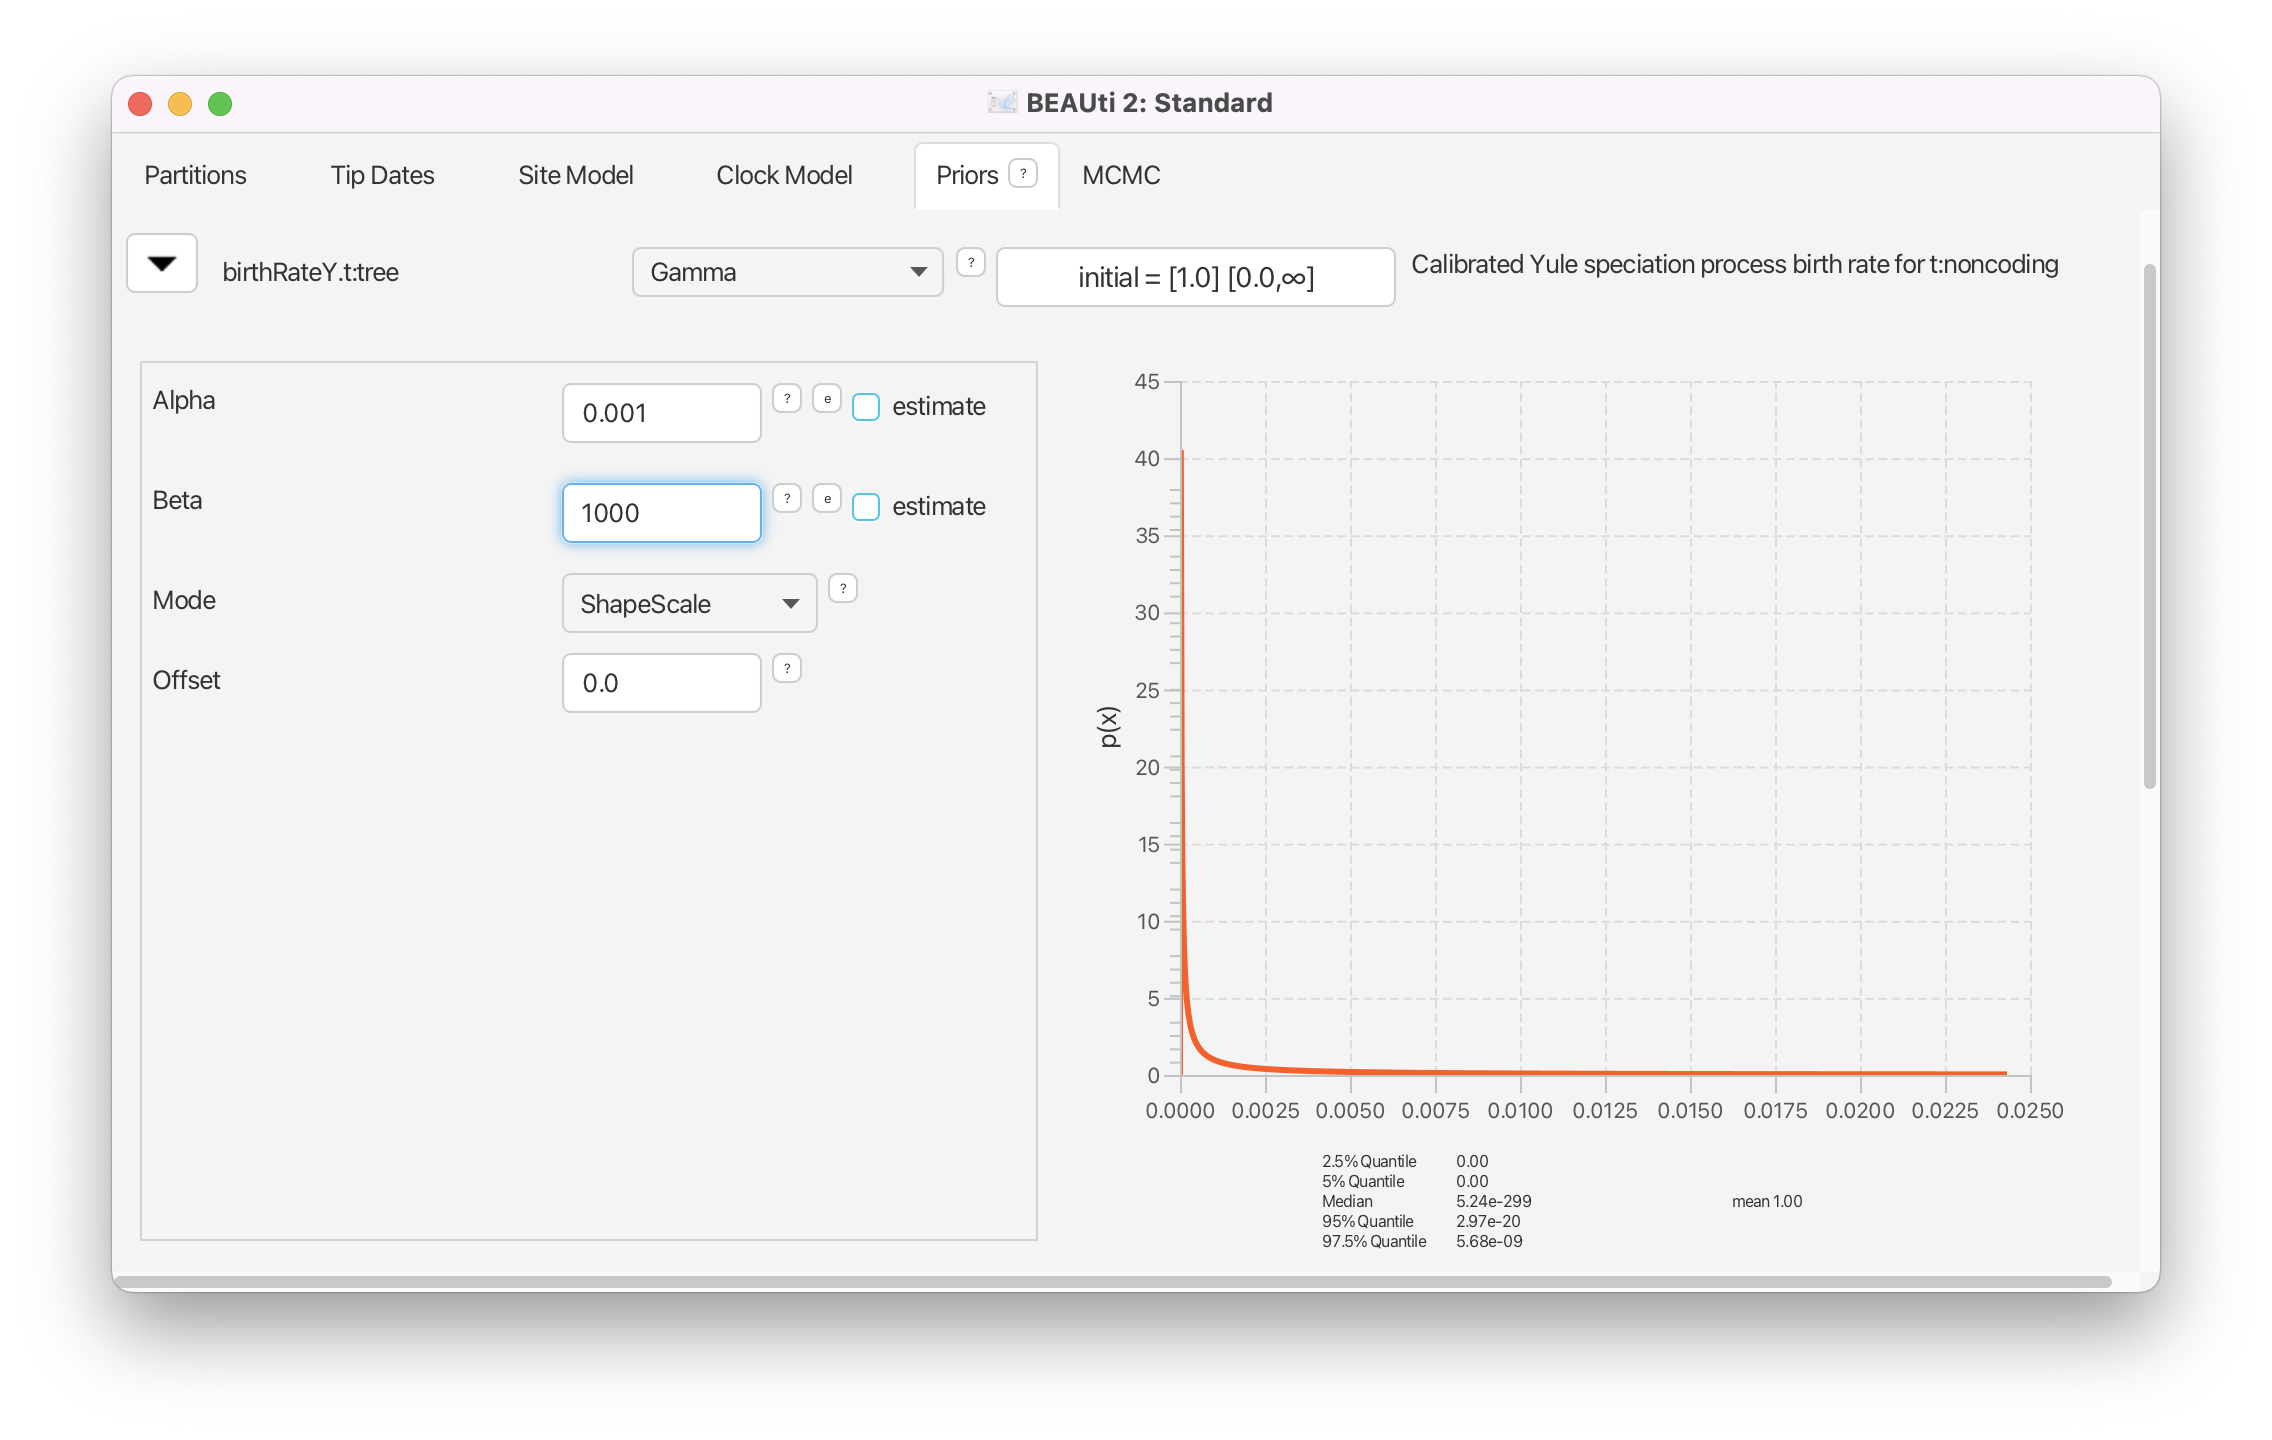Screen dimensions: 2272x1440
Task: Click the 'e' edit icon for Beta
Action: point(827,499)
